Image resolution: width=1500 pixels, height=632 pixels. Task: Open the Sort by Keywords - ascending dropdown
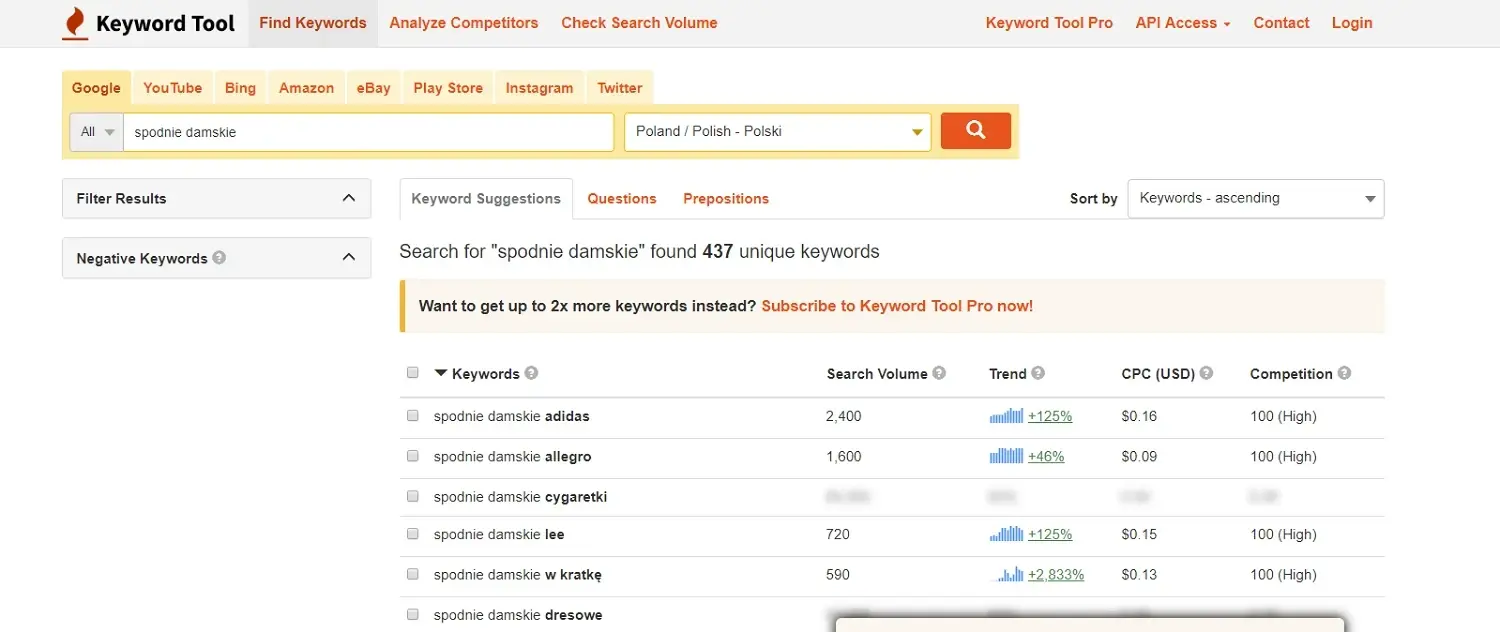click(x=1256, y=198)
